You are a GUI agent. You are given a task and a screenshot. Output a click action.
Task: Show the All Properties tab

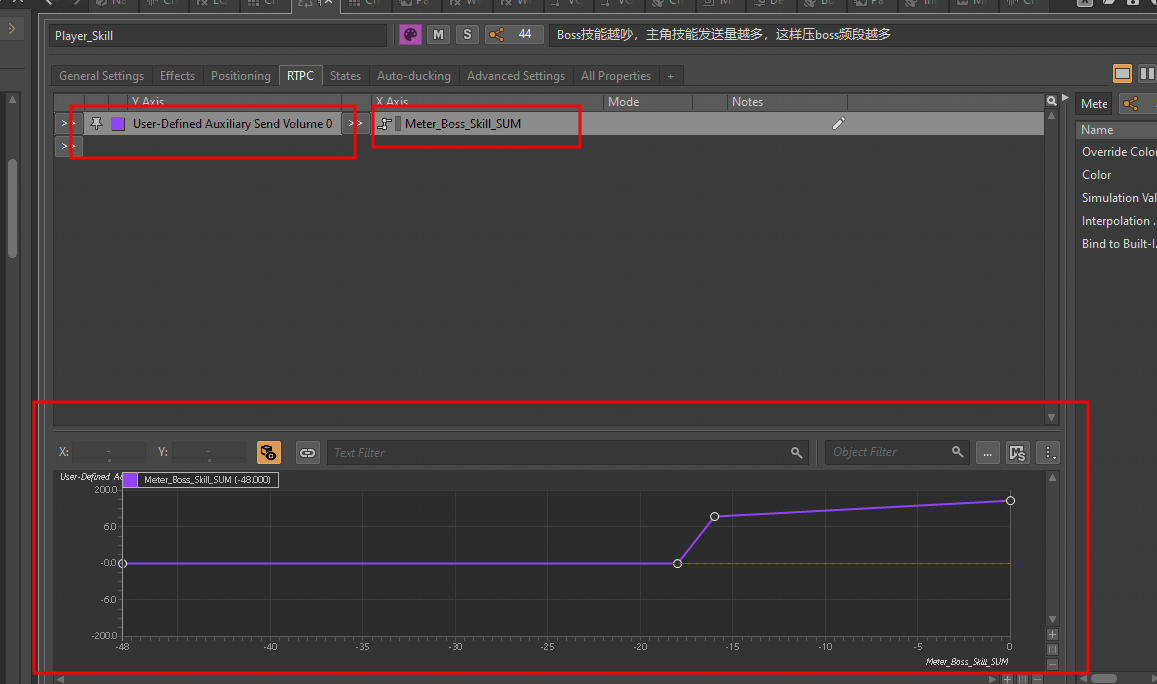coord(615,75)
